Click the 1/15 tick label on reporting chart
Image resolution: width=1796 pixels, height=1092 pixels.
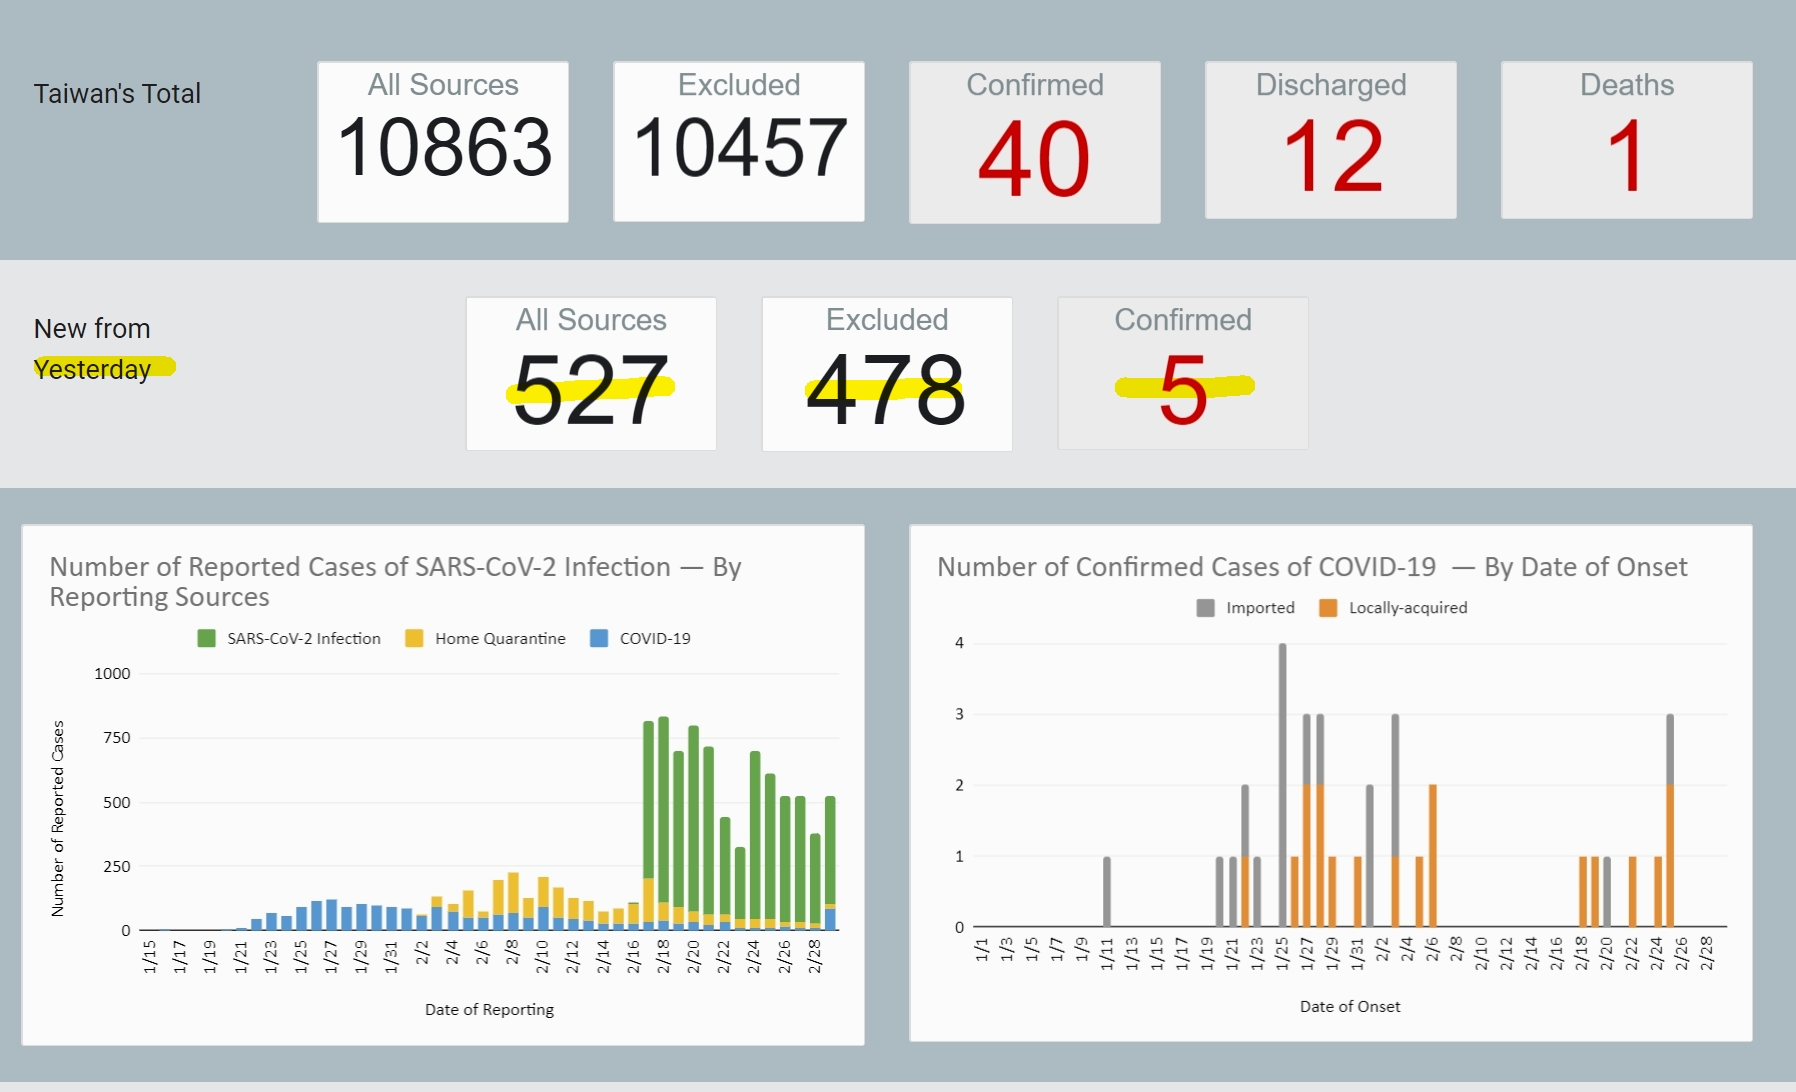(150, 955)
